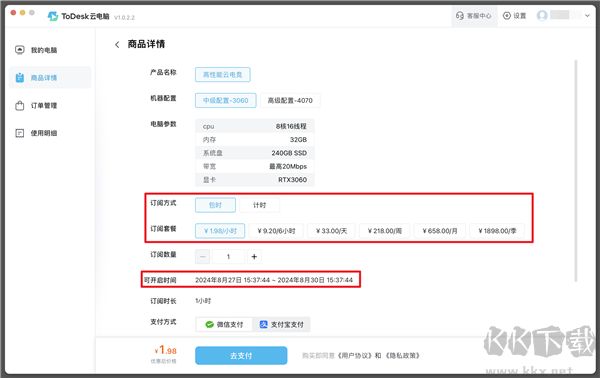
Task: Go back with the left arrow icon
Action: [x=117, y=45]
